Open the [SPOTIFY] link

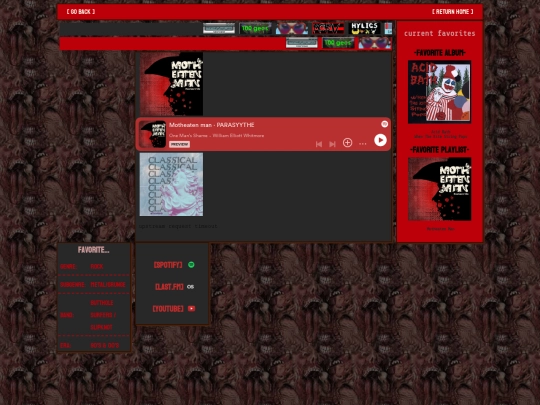168,265
